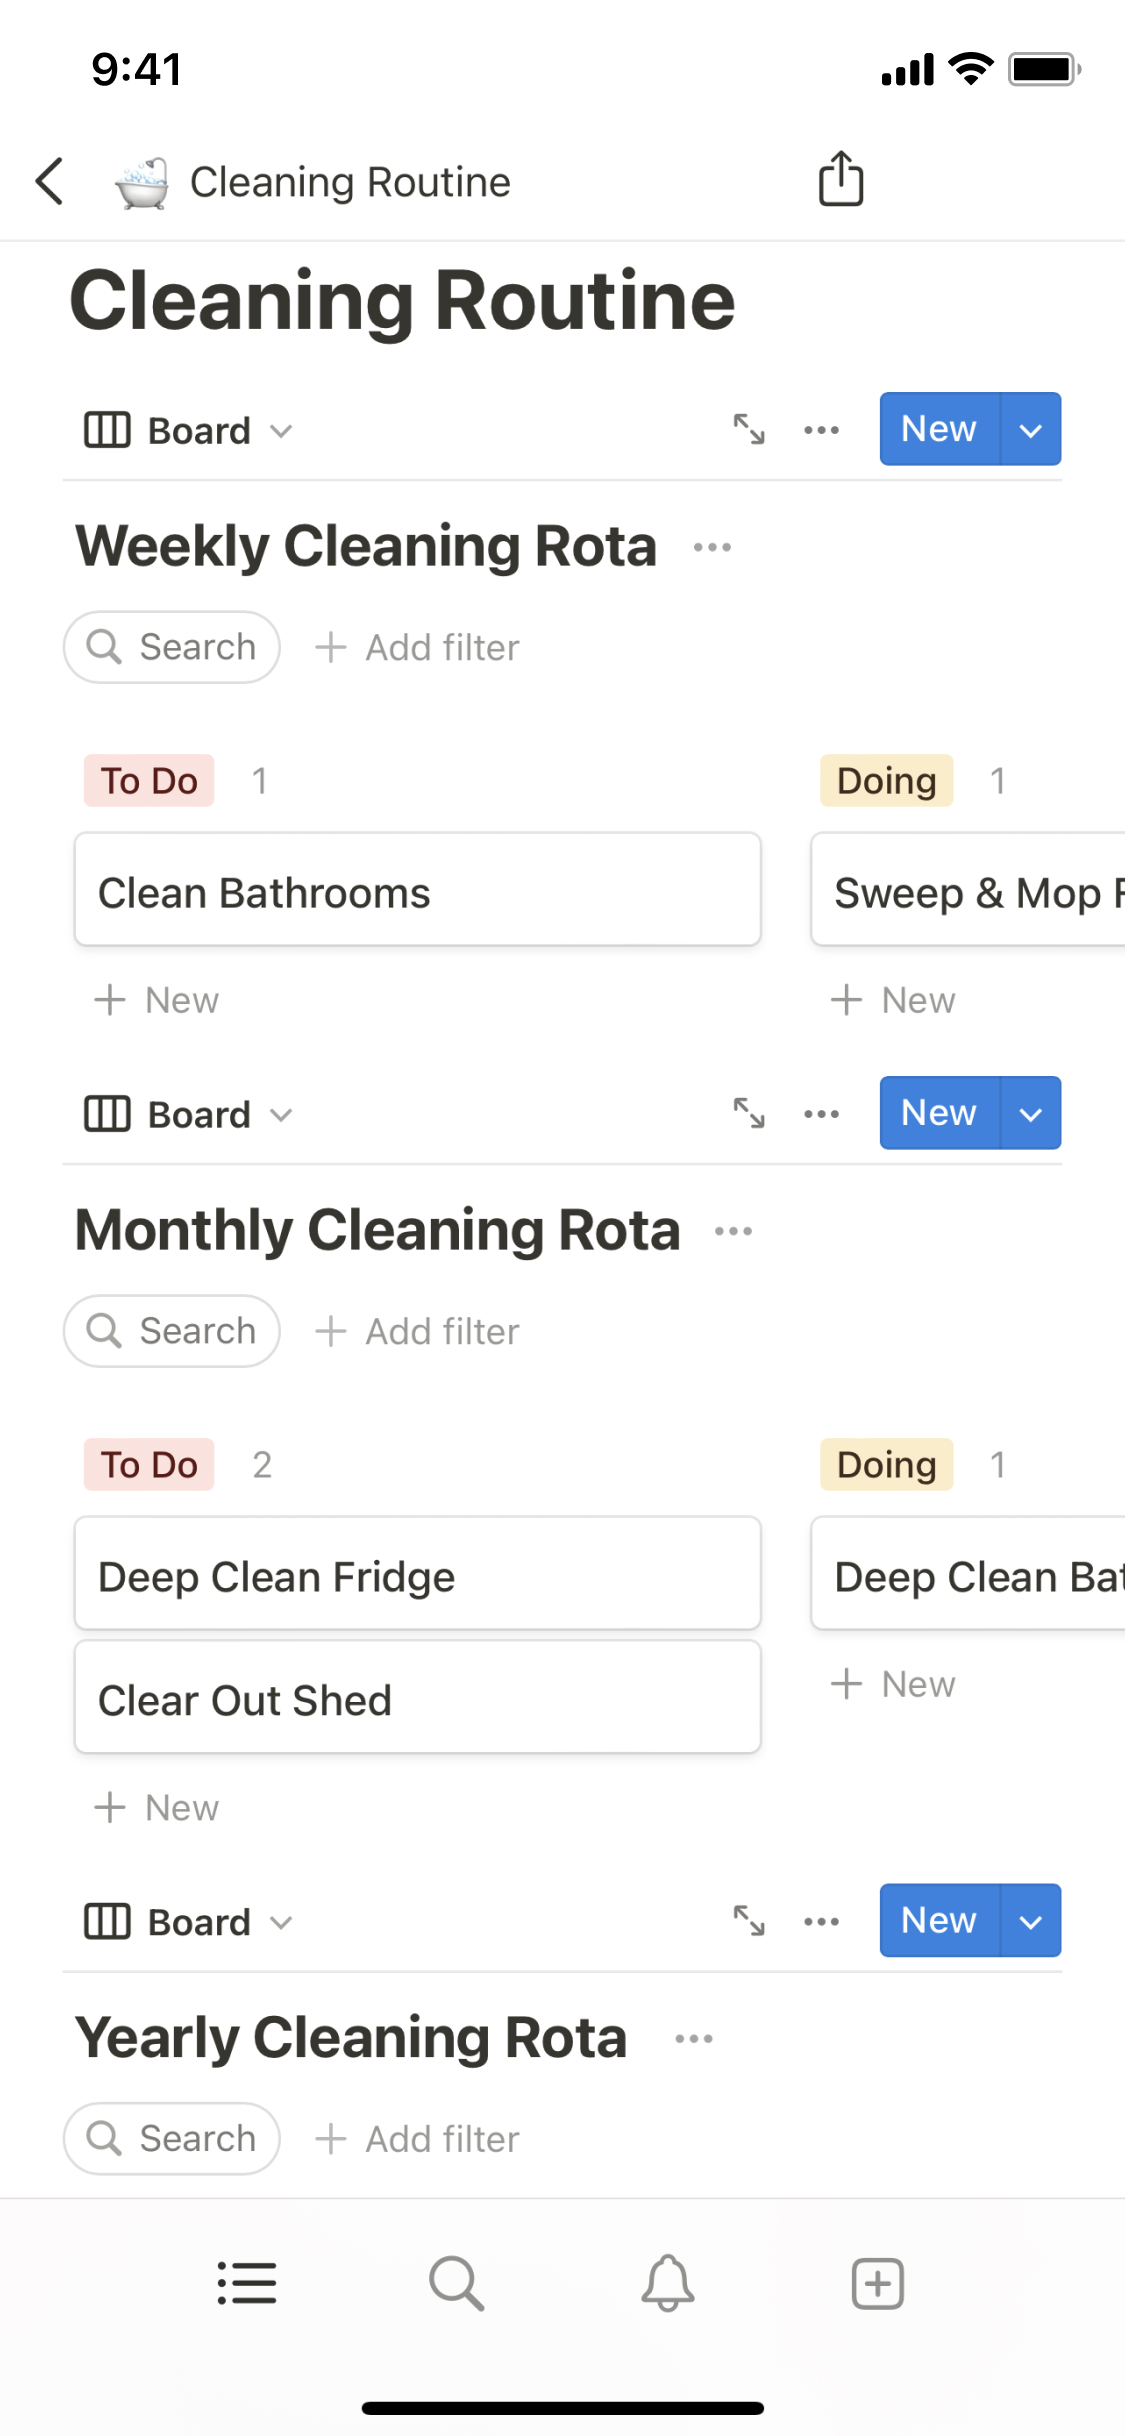This screenshot has width=1125, height=2436.
Task: Add new card under Monthly Doing column
Action: click(x=893, y=1684)
